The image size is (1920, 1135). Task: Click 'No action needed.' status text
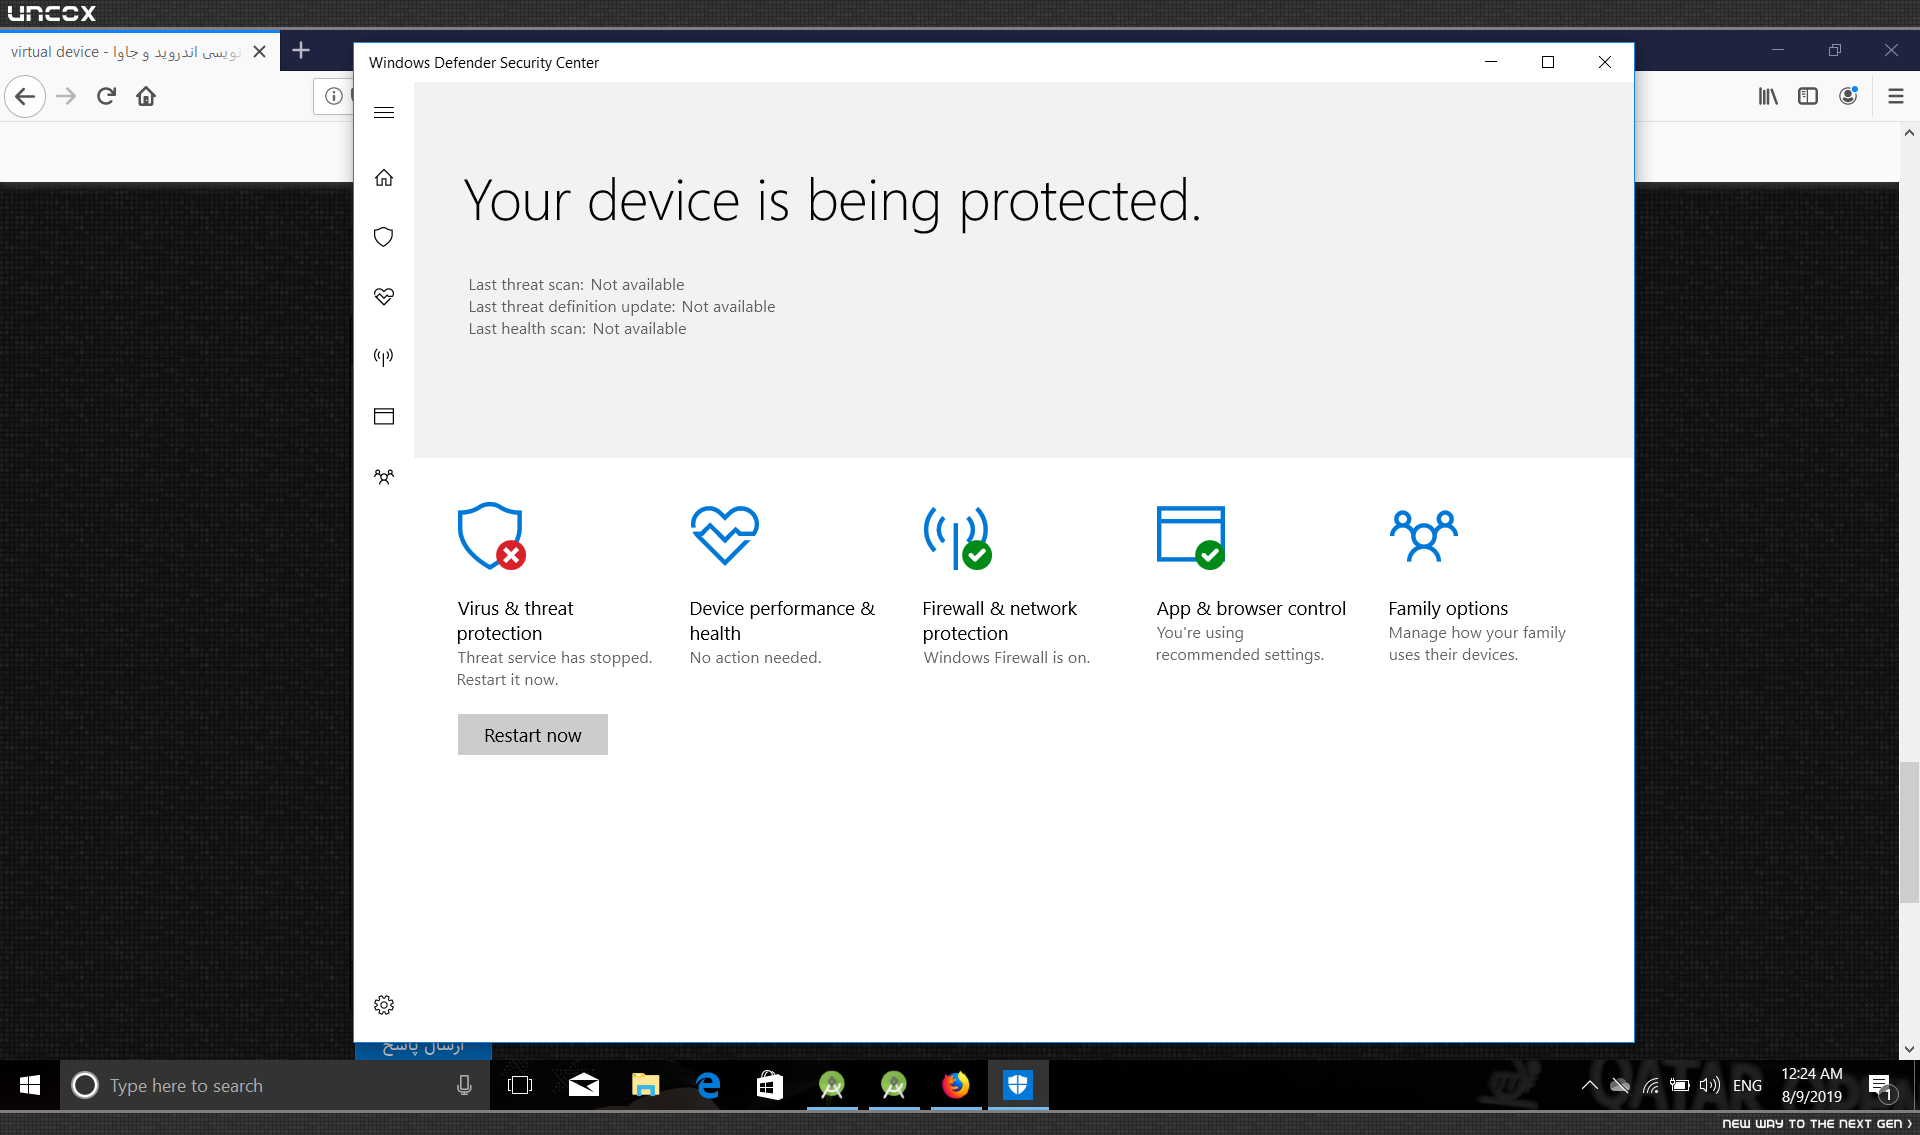click(755, 658)
